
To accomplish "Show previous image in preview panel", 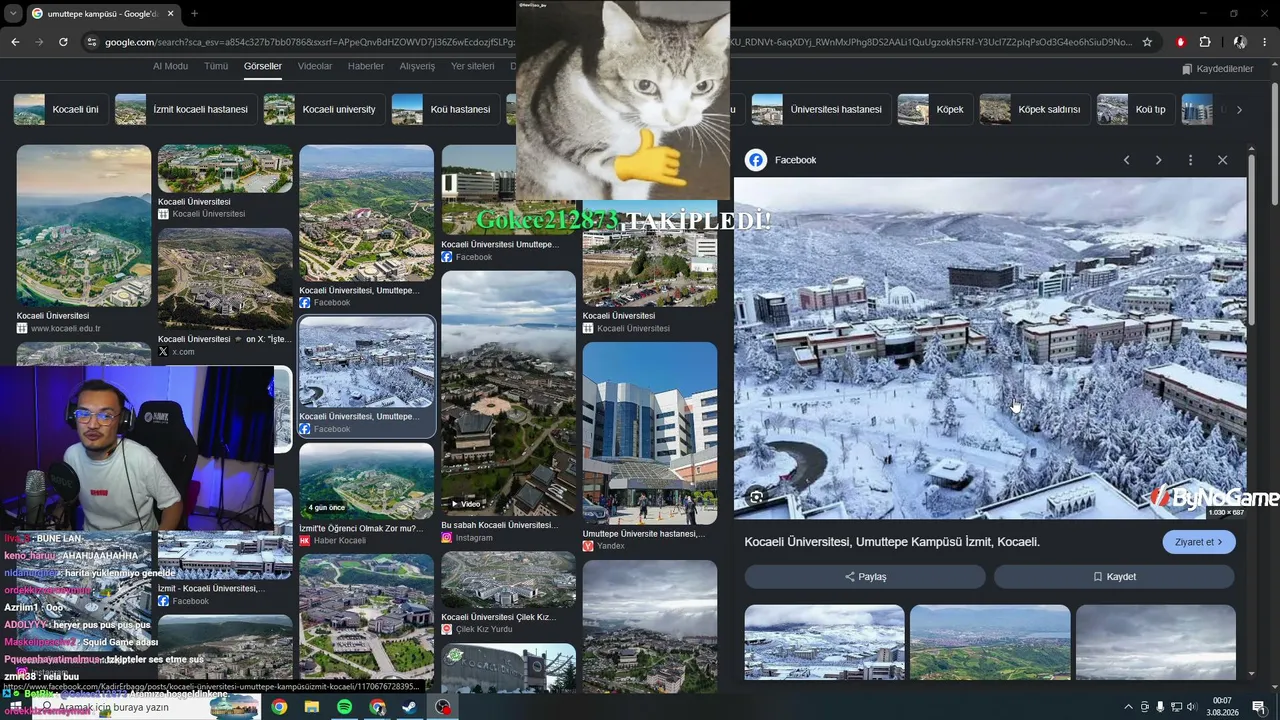I will (x=1126, y=160).
